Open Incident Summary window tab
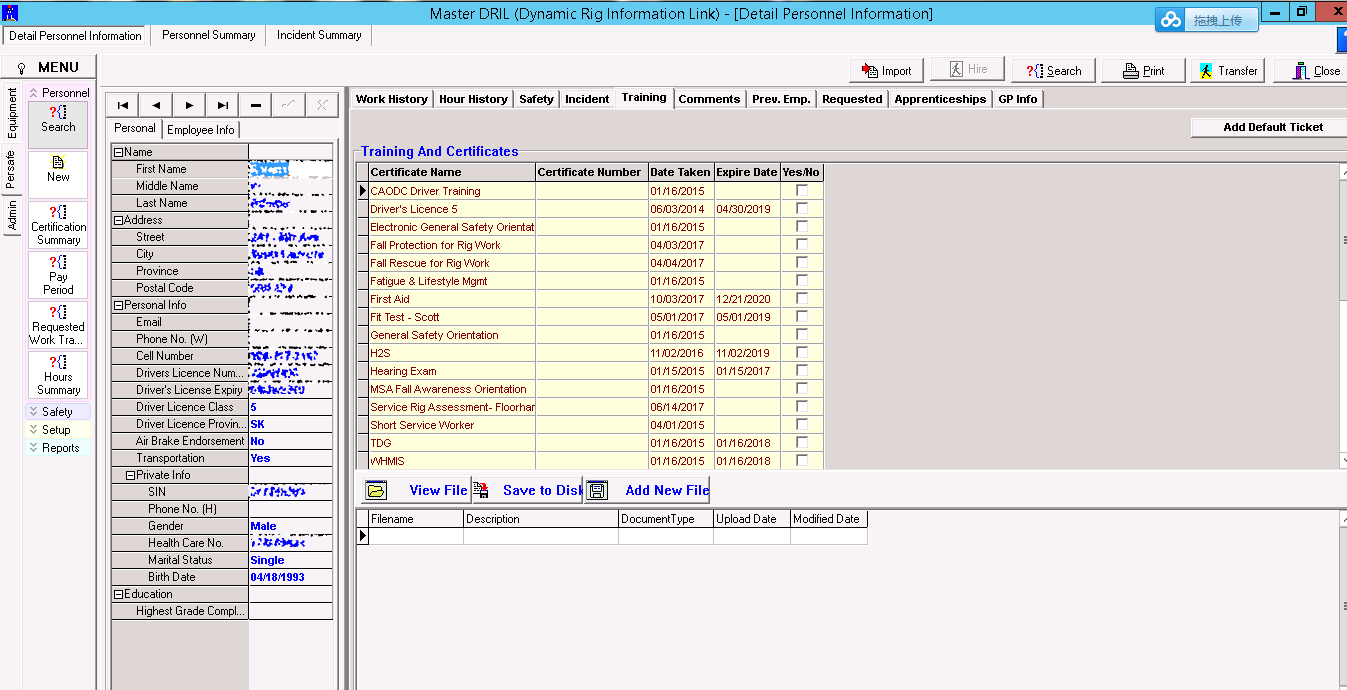1347x690 pixels. click(x=319, y=35)
